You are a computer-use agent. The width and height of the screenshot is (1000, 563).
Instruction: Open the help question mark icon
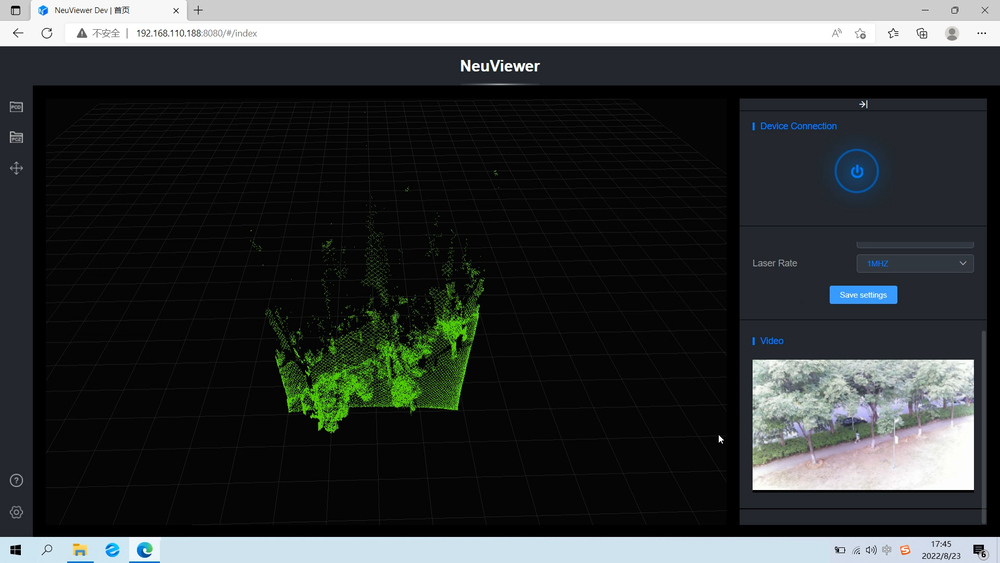[17, 481]
